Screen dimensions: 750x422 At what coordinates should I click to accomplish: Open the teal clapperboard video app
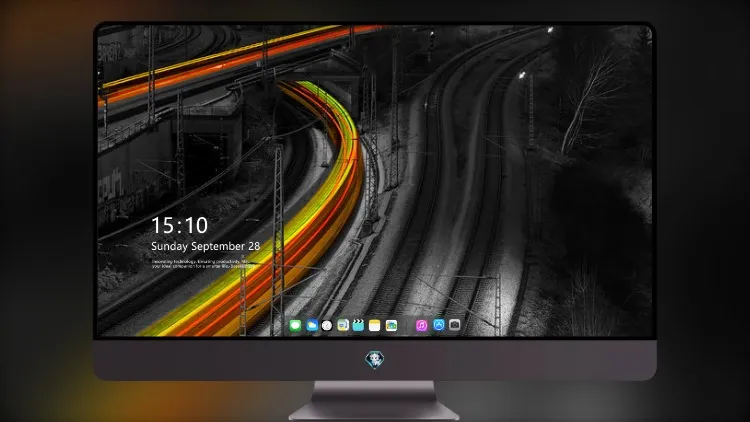tap(358, 326)
